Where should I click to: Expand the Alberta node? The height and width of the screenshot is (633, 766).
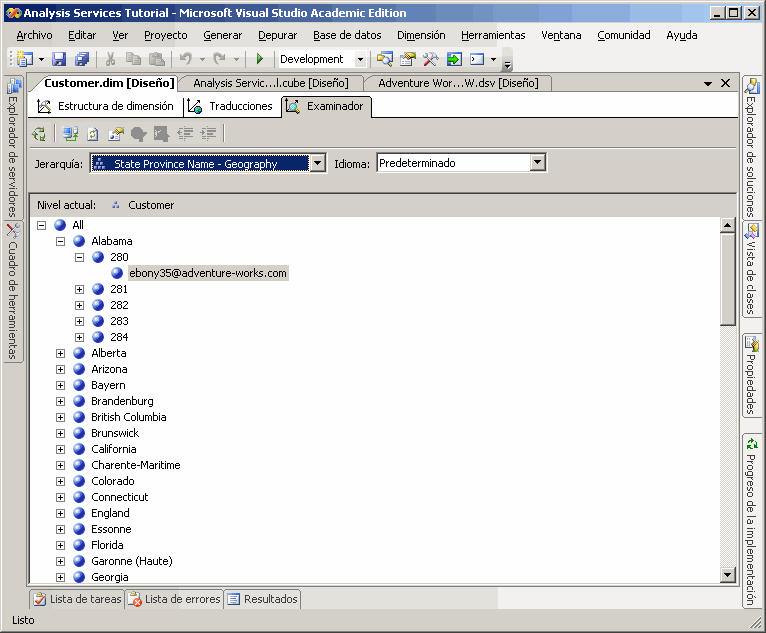(x=60, y=353)
